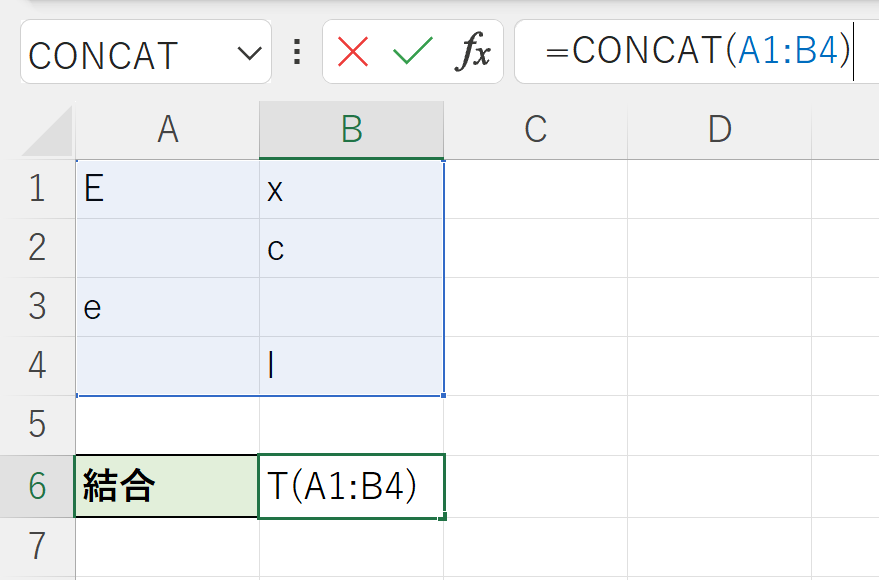Click cell B2 containing c
Screen dimensions: 879x580
[x=351, y=248]
